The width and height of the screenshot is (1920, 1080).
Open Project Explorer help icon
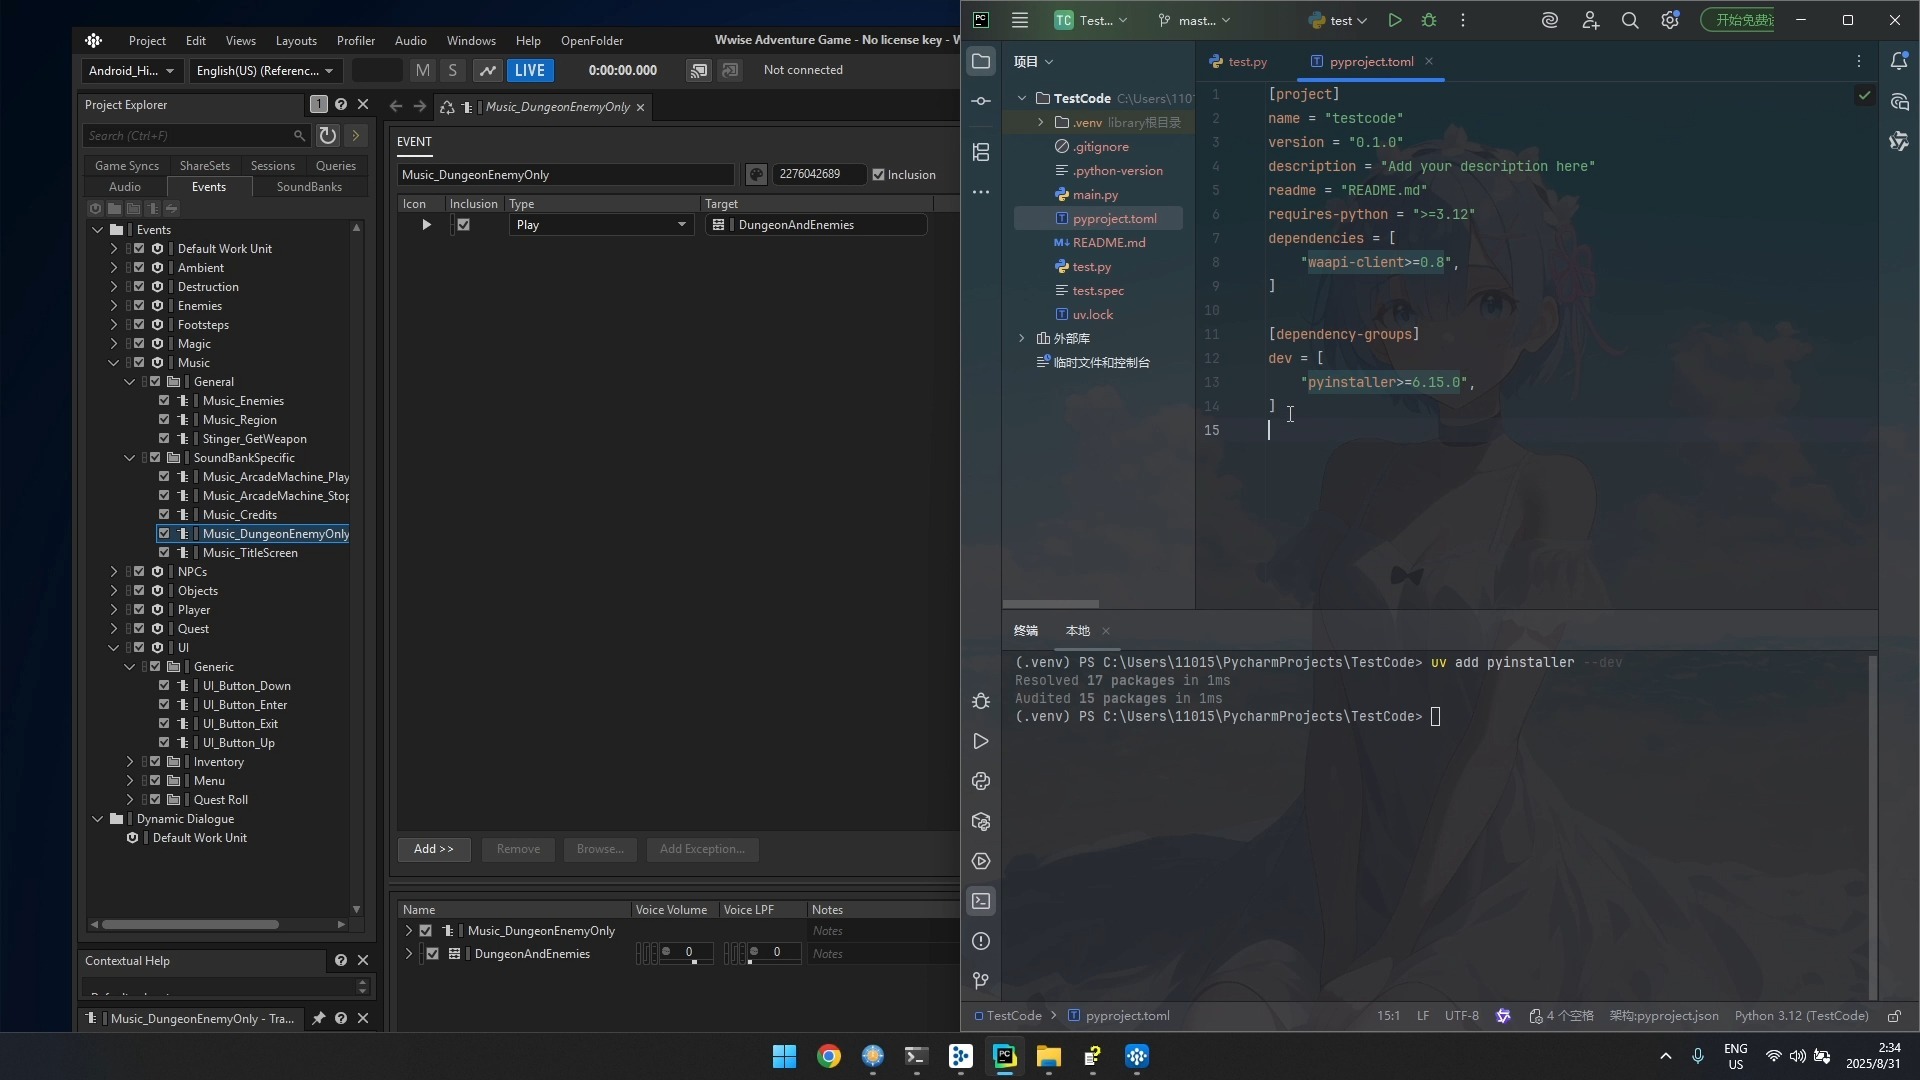341,104
